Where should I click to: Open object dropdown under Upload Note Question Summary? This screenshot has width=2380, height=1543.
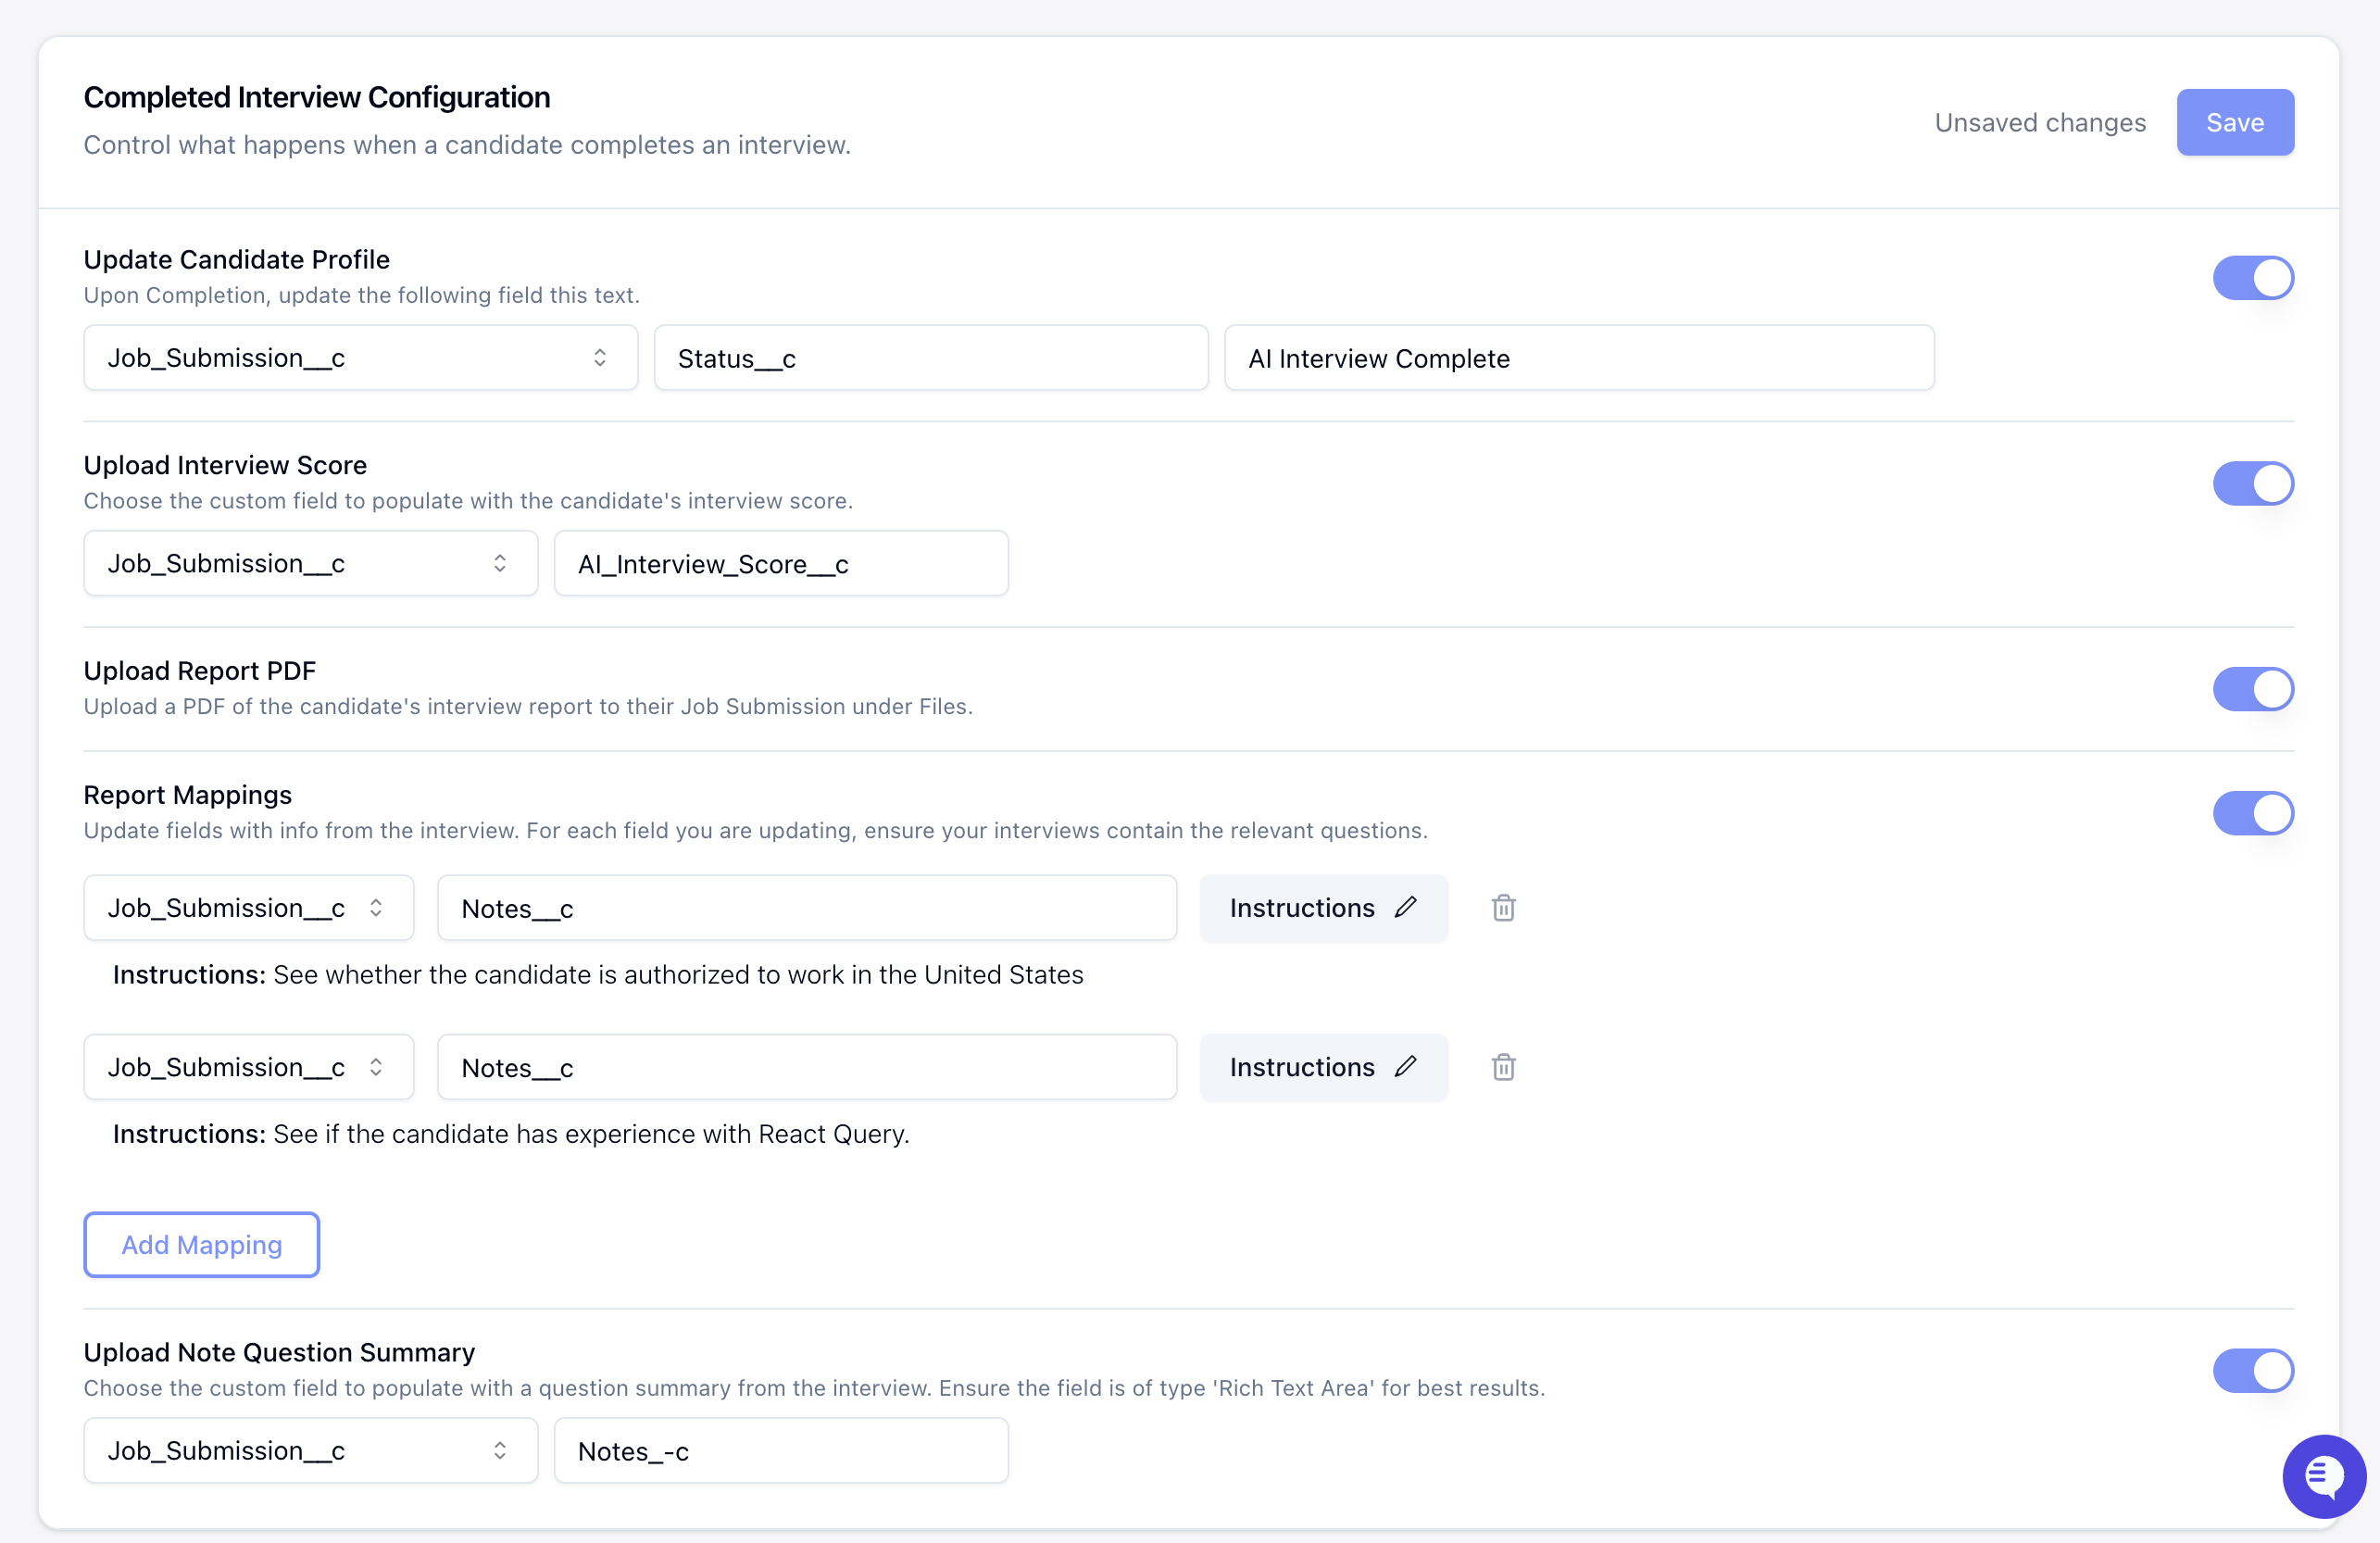tap(310, 1451)
